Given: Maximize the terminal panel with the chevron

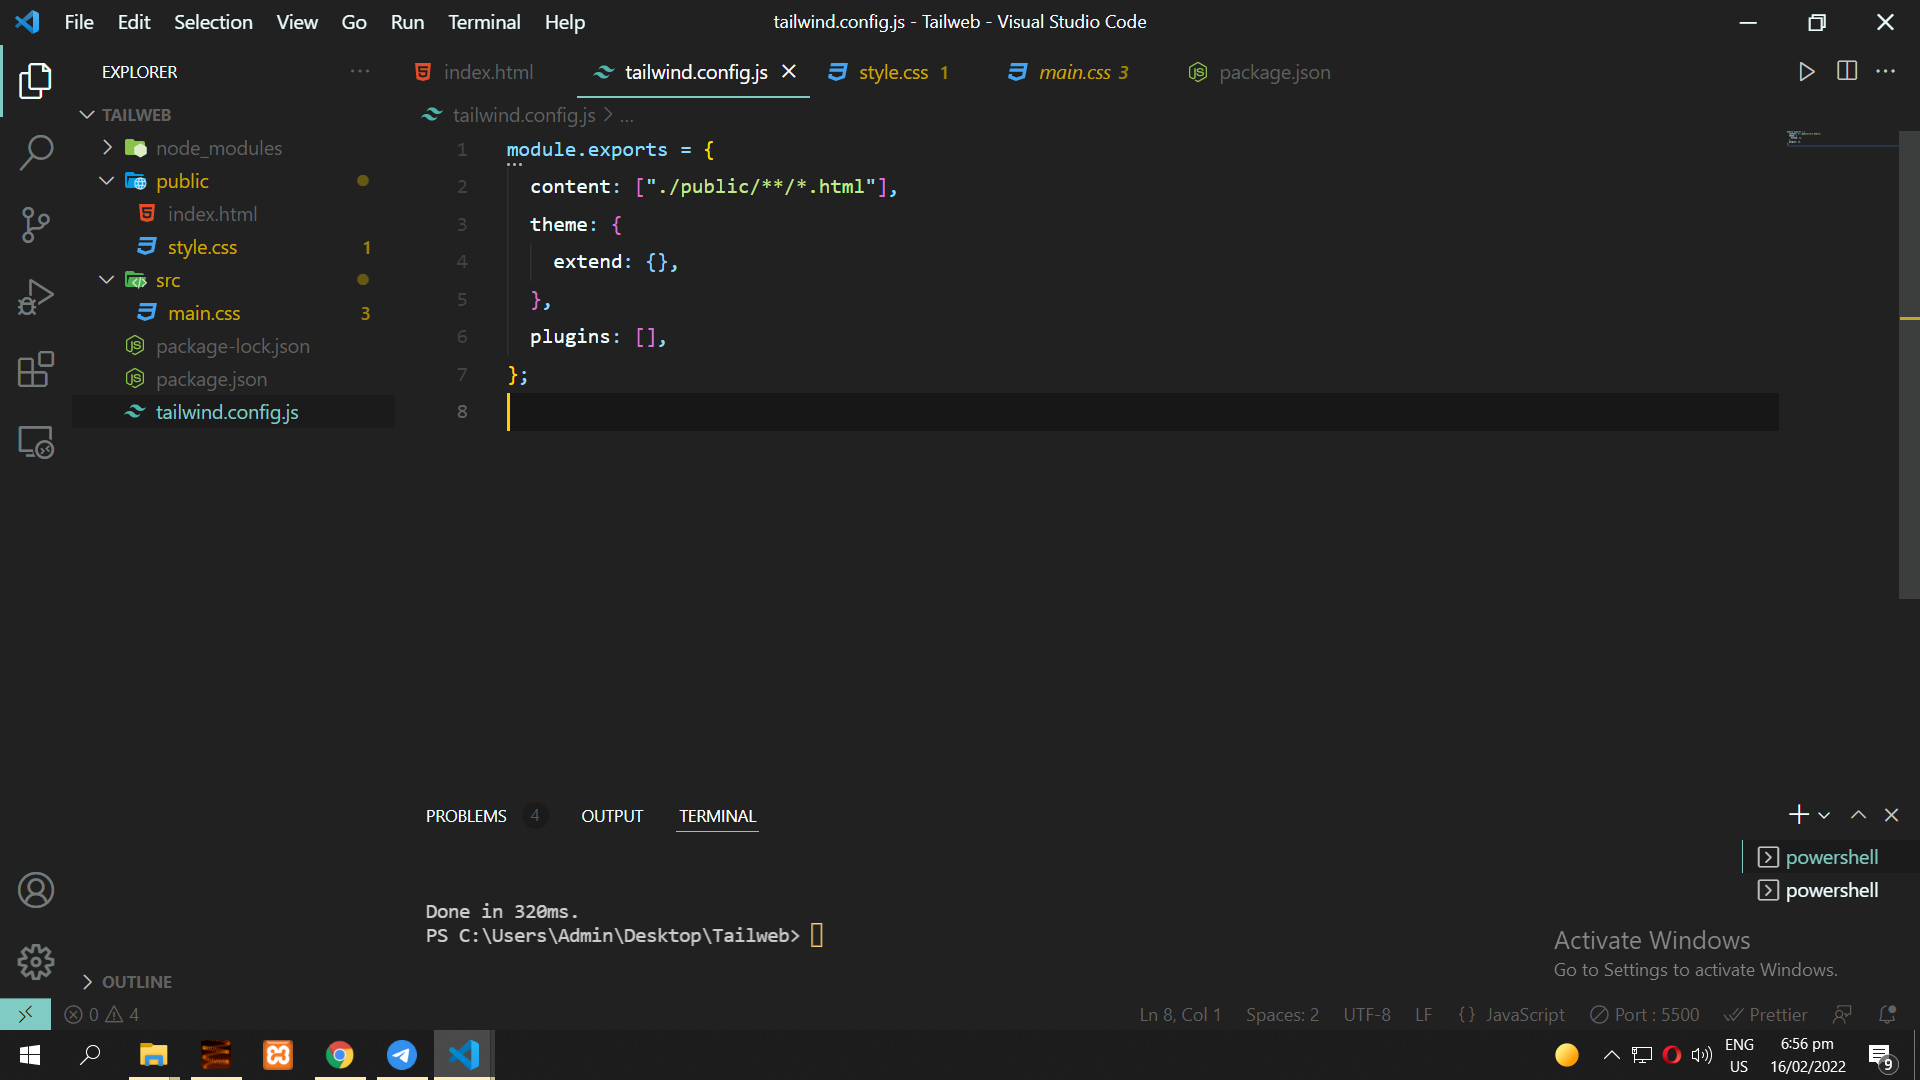Looking at the screenshot, I should [1858, 814].
